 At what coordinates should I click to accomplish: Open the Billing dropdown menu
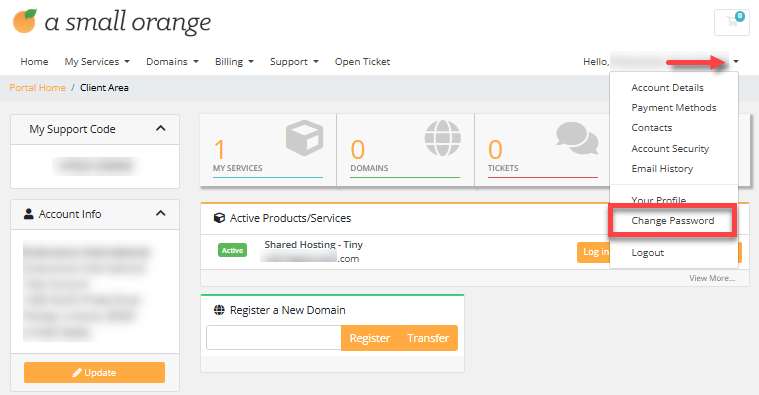click(234, 61)
